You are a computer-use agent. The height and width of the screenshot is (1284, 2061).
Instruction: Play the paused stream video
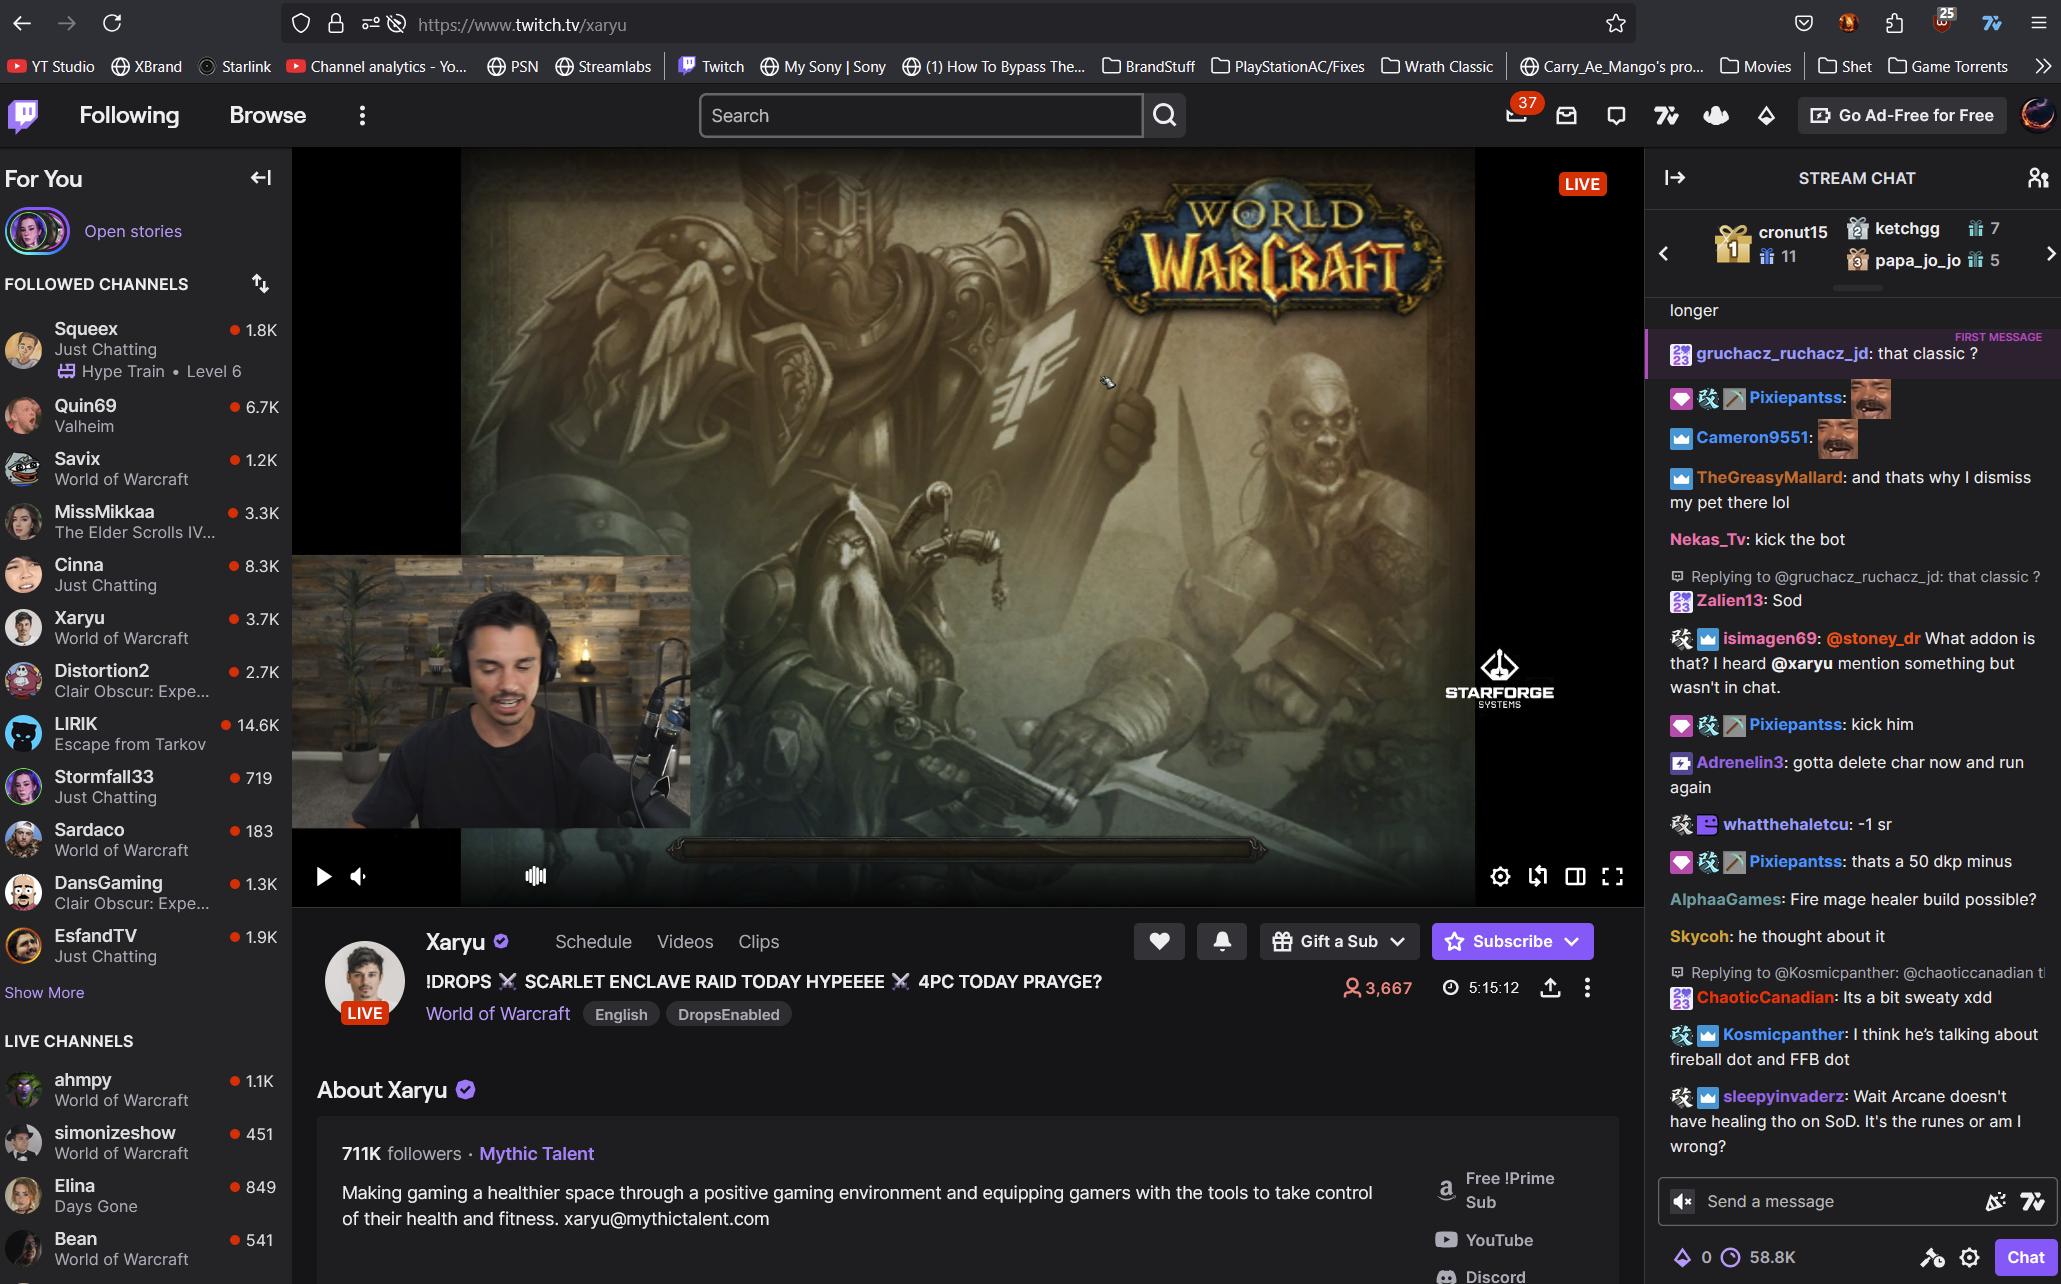(x=323, y=876)
